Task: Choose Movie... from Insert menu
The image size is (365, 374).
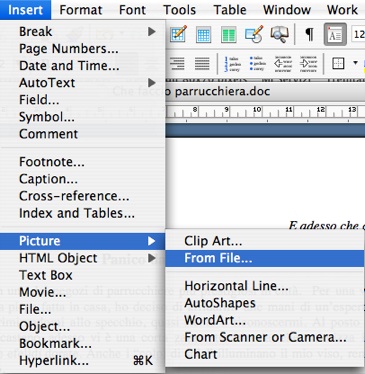Action: [83, 292]
